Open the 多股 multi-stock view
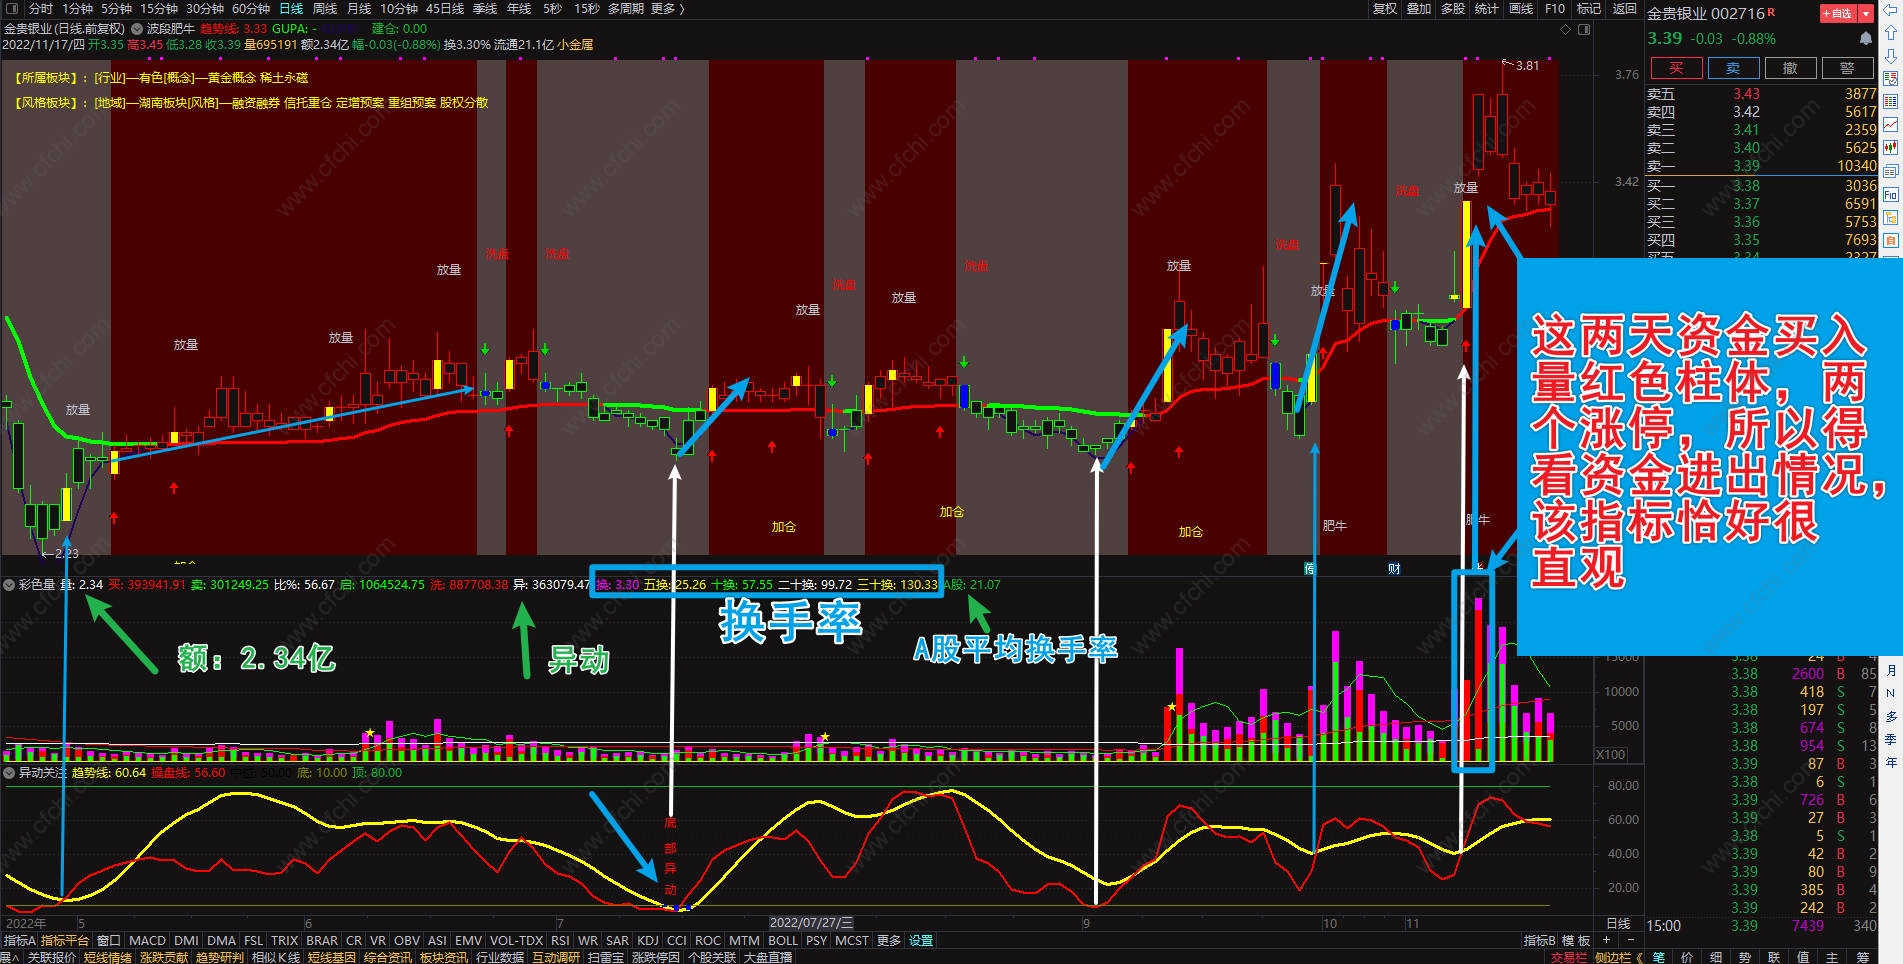 click(x=1453, y=9)
